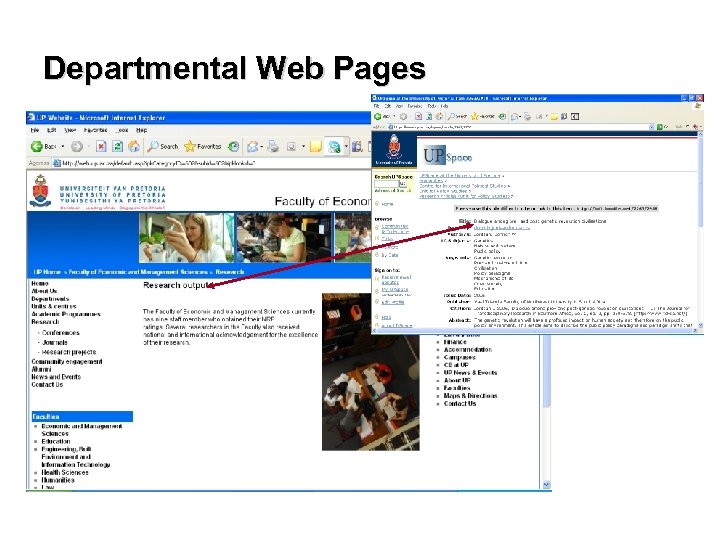This screenshot has height=540, width=720.
Task: Open Home in left navigation
Action: pyautogui.click(x=39, y=284)
